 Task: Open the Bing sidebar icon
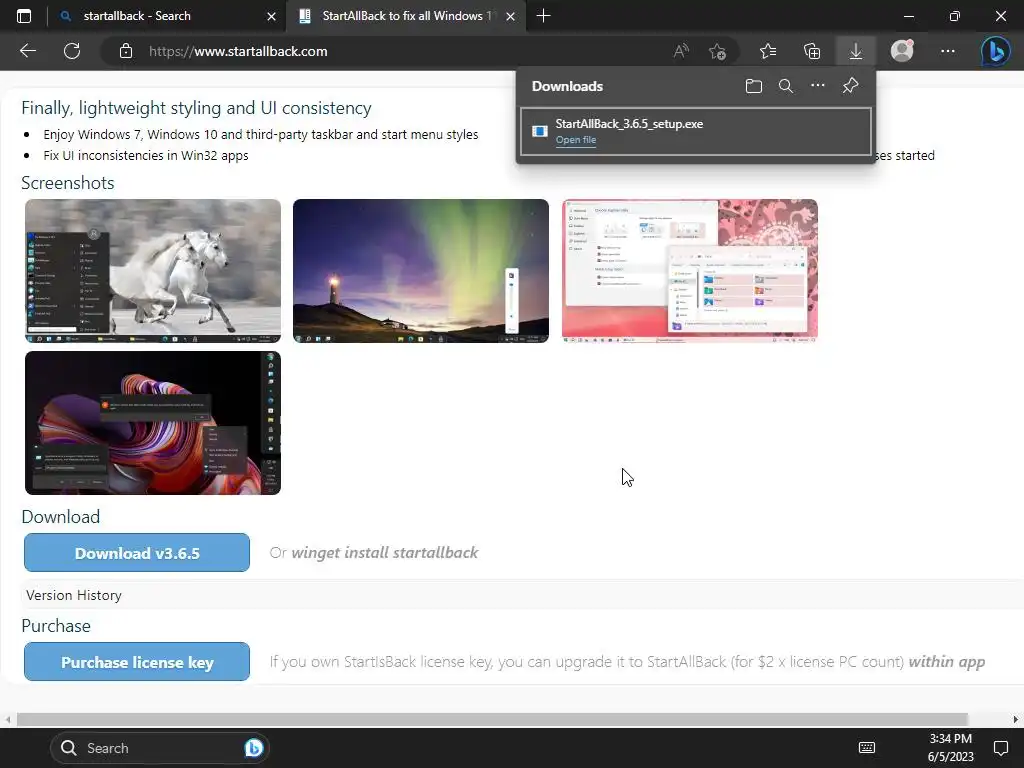point(995,51)
